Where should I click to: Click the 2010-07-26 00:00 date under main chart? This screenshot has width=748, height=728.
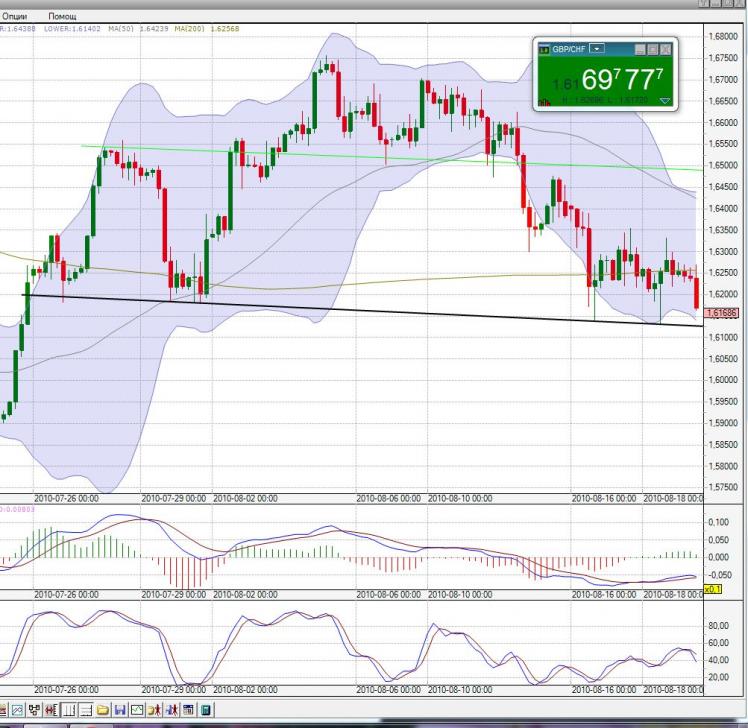66,499
